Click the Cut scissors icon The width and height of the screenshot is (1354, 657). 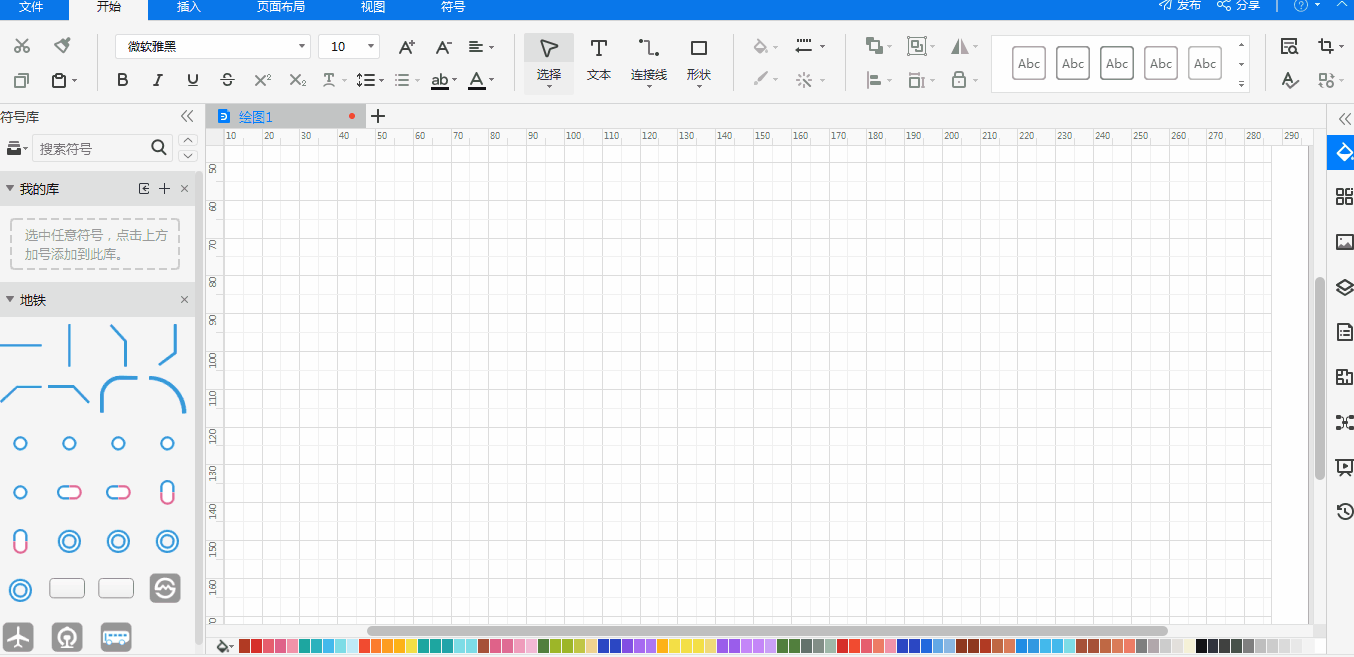pos(22,46)
